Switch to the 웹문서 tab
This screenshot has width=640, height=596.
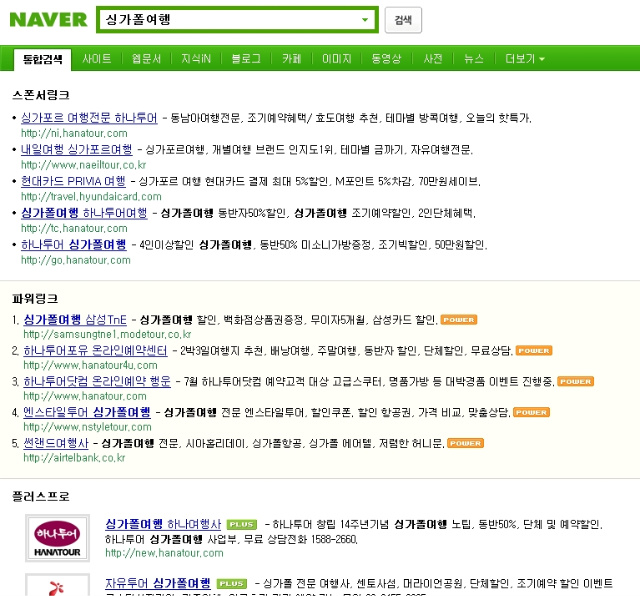point(146,59)
